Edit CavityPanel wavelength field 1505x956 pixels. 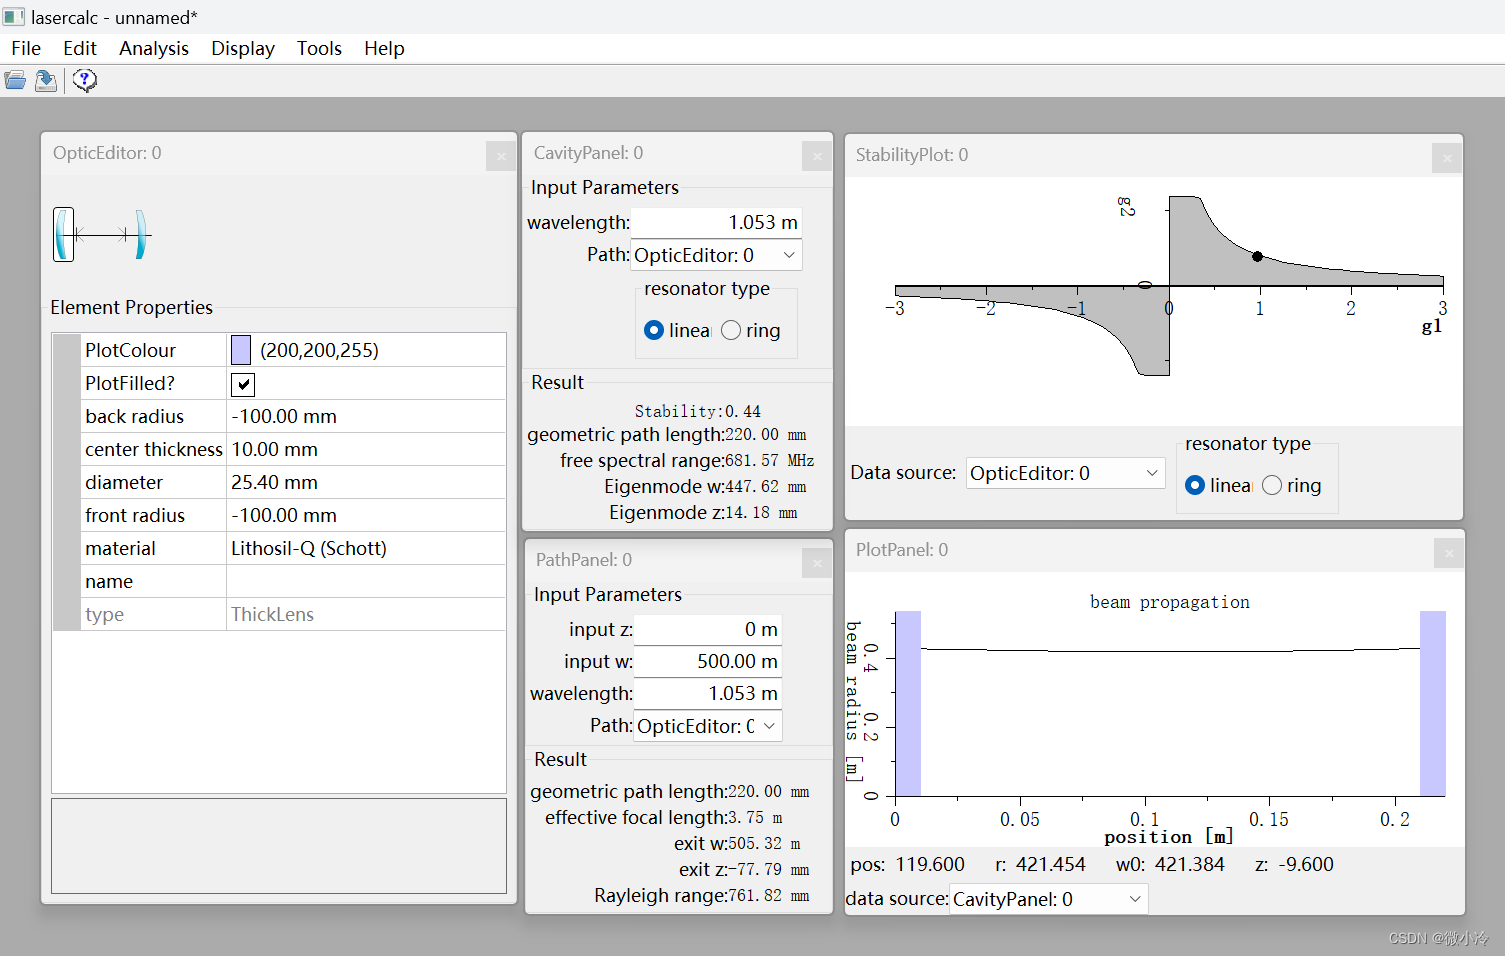[x=716, y=222]
